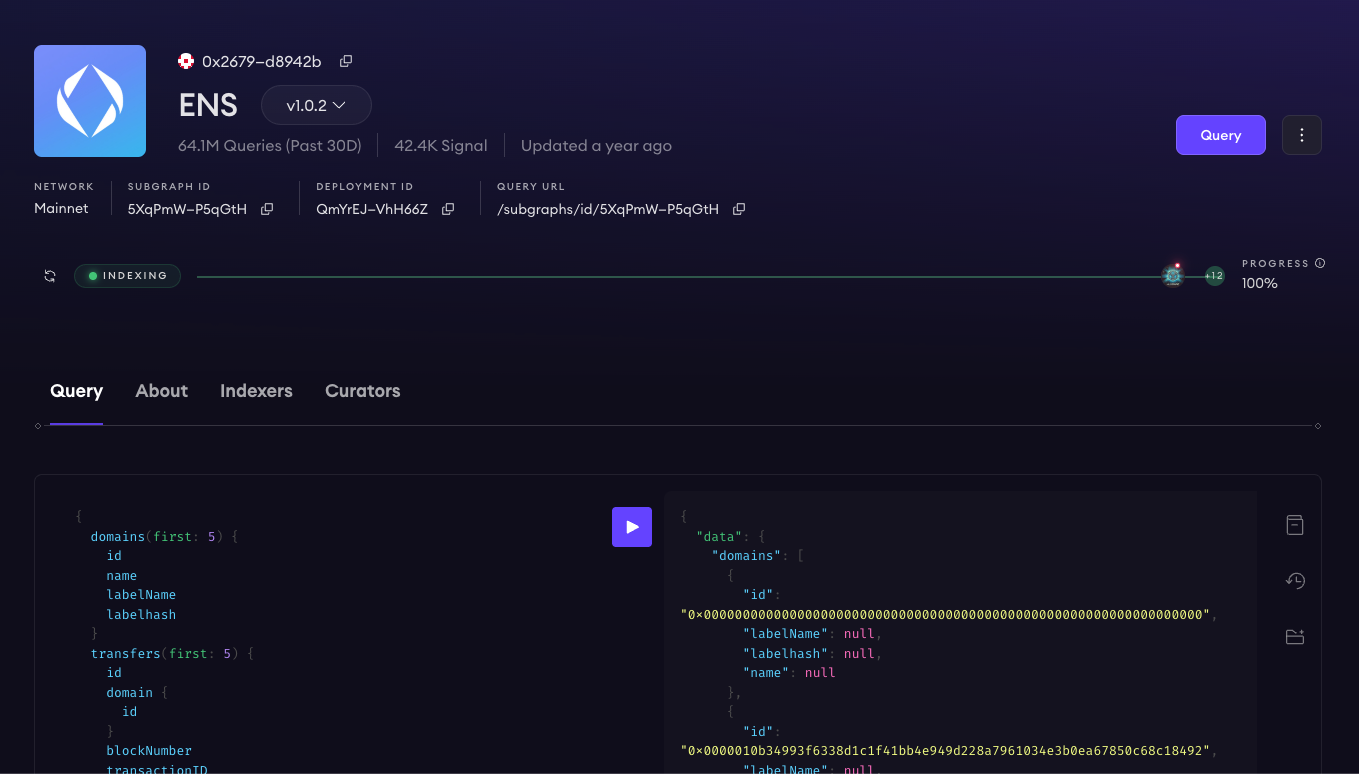This screenshot has width=1359, height=774.
Task: Open the v1.0.2 version dropdown
Action: pyautogui.click(x=316, y=105)
